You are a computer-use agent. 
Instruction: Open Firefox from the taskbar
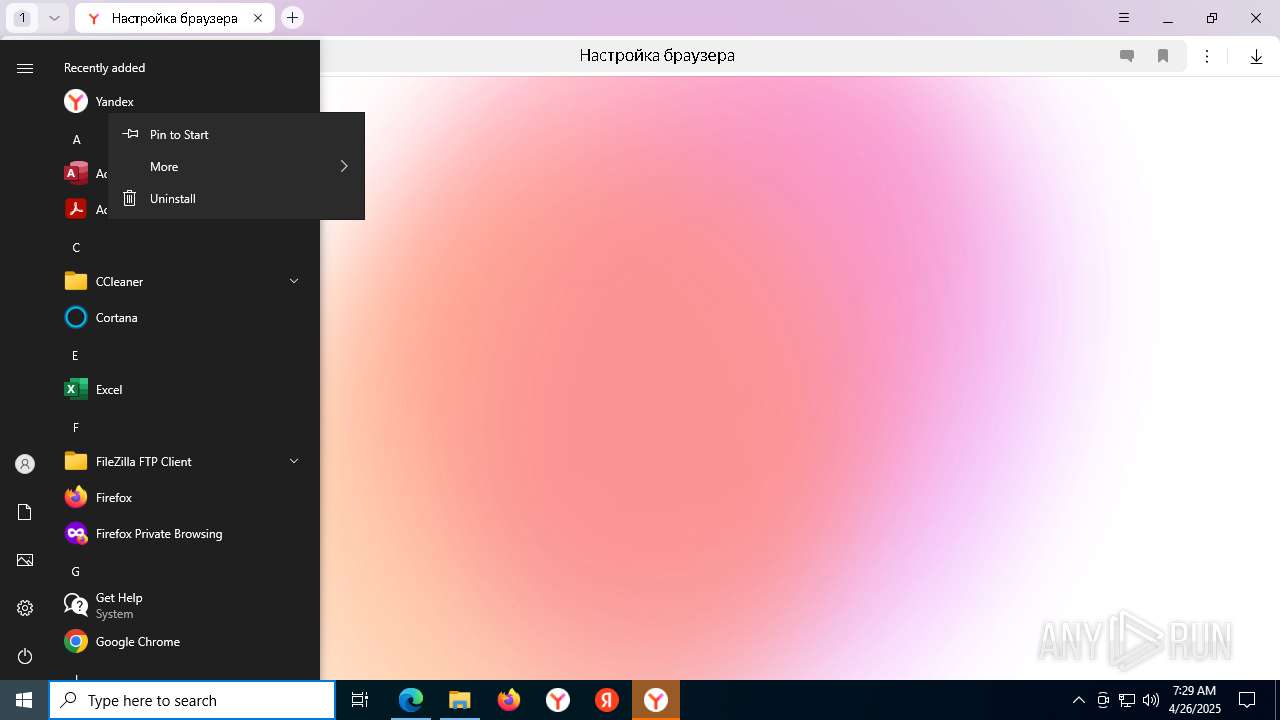coord(509,700)
